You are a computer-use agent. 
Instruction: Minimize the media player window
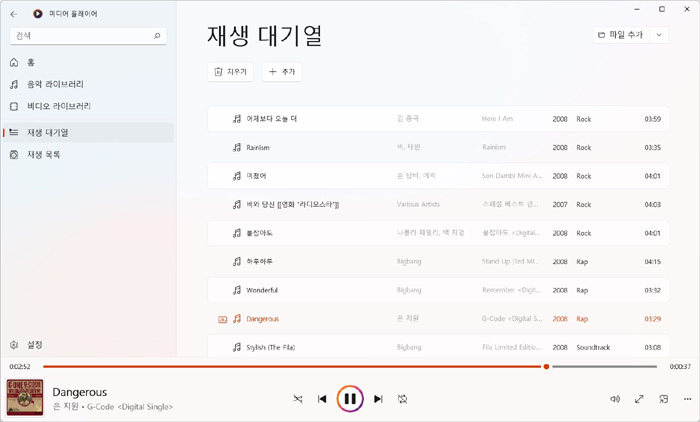point(637,9)
